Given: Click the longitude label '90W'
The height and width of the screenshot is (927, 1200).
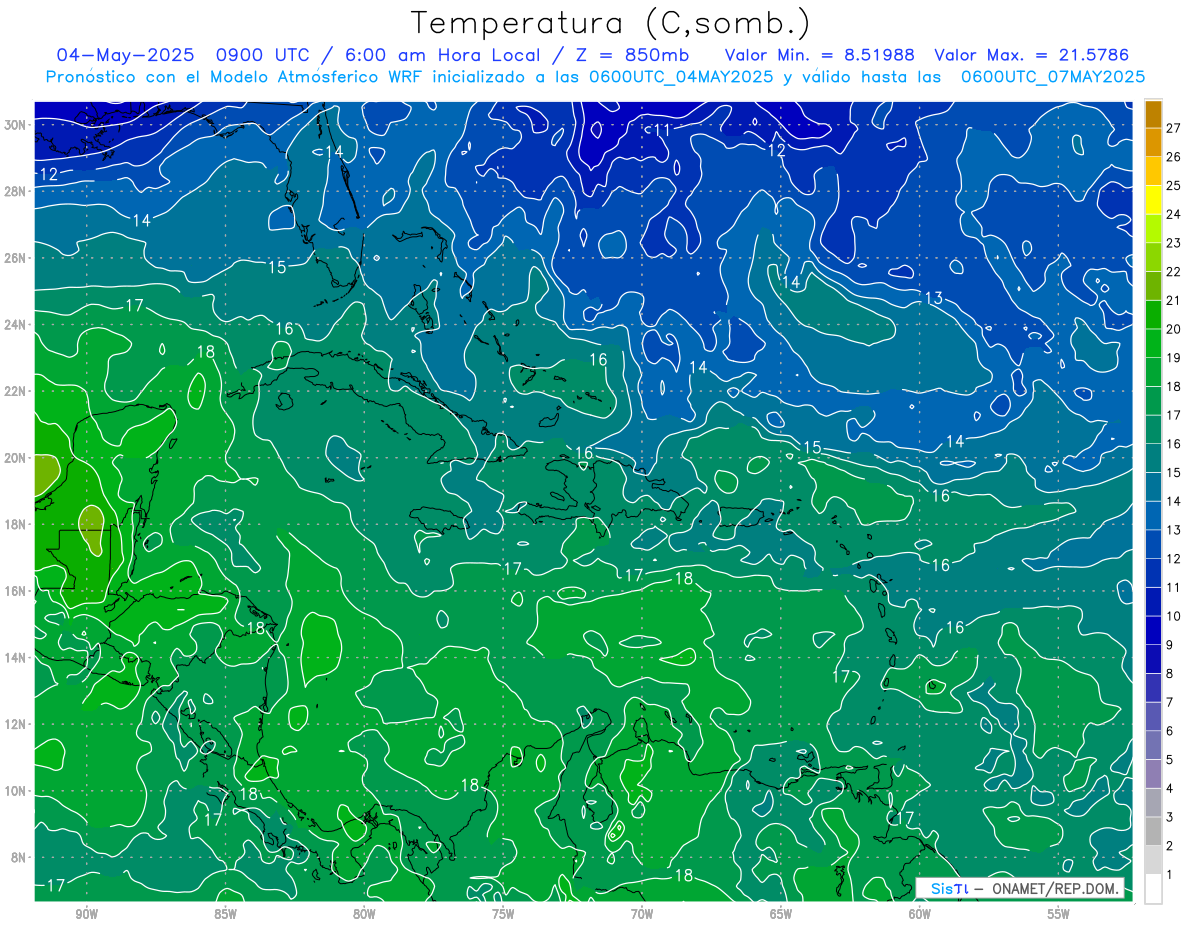Looking at the screenshot, I should tap(86, 914).
